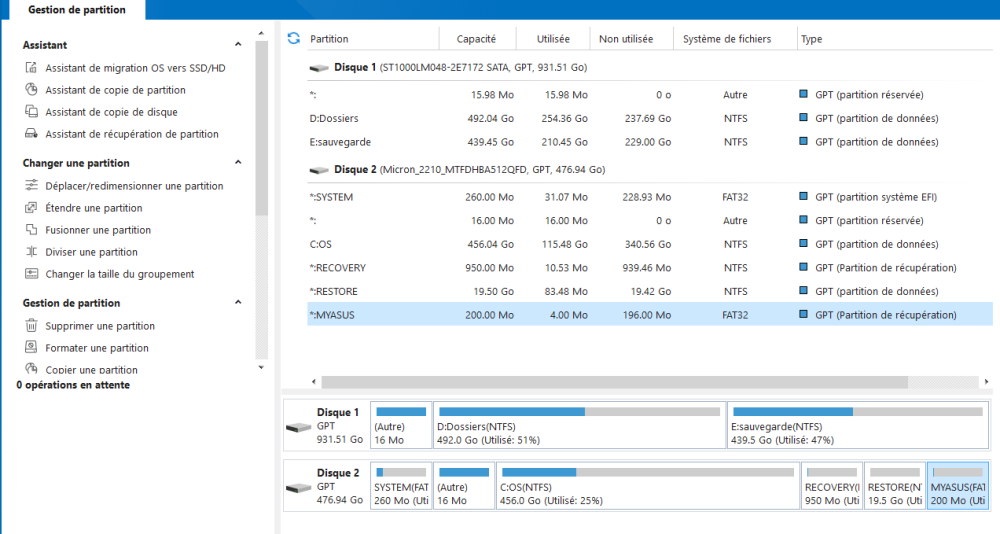Select the RECOVERY block in Disque 2 map

(832, 486)
